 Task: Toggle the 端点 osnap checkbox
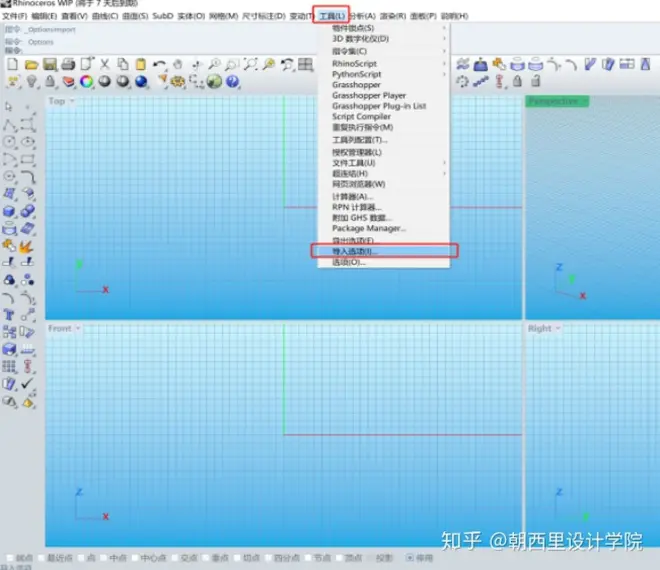[10, 558]
